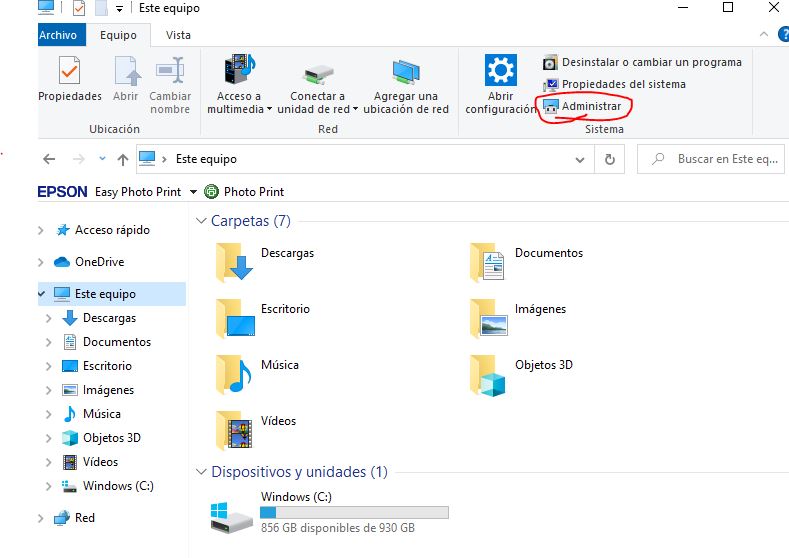Select the Imágenes folder icon
Screen dimensions: 789x558
click(x=488, y=318)
